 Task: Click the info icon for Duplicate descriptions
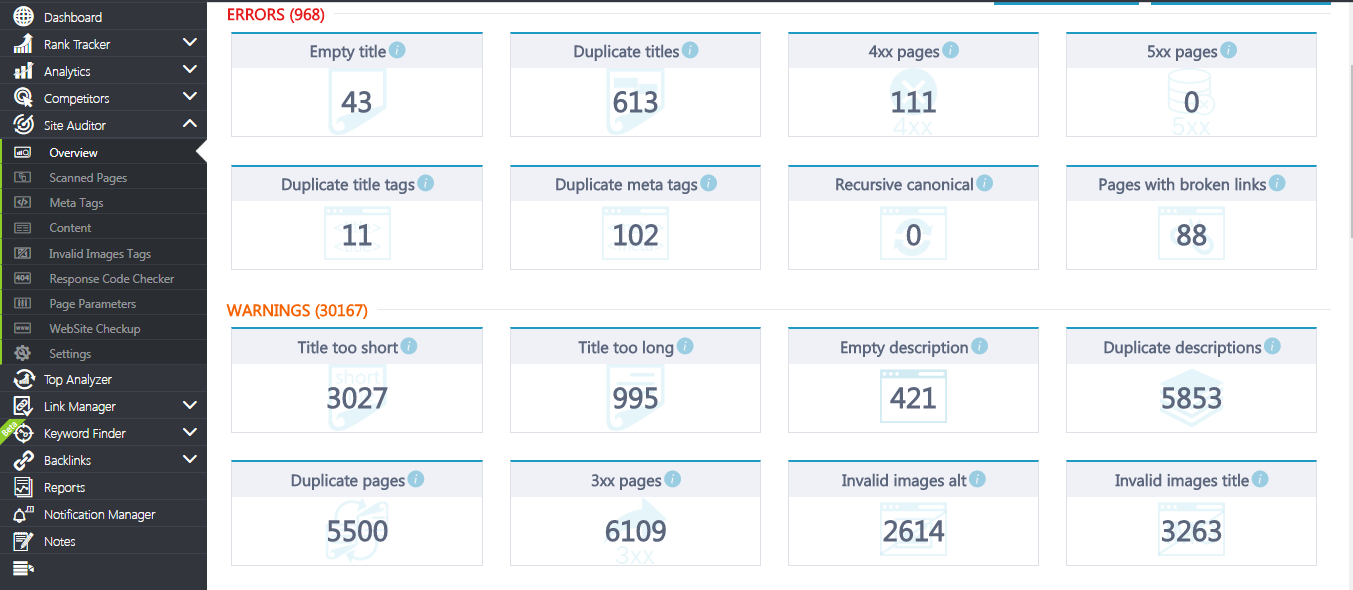click(1272, 346)
